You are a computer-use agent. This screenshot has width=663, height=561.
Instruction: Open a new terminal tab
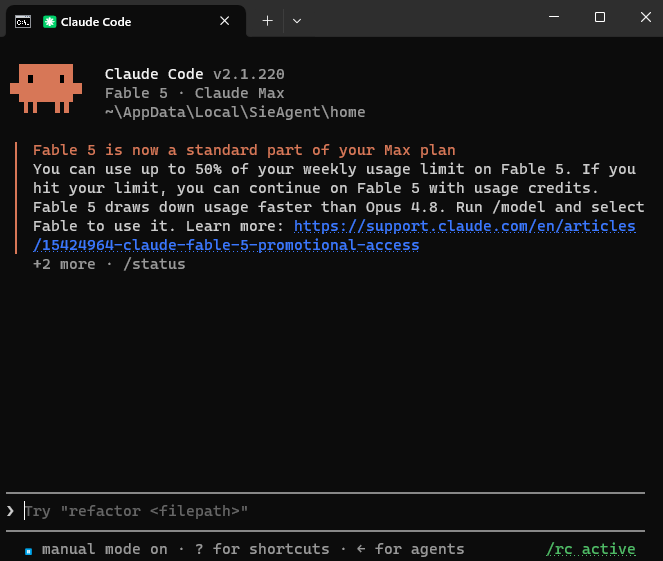[x=267, y=21]
